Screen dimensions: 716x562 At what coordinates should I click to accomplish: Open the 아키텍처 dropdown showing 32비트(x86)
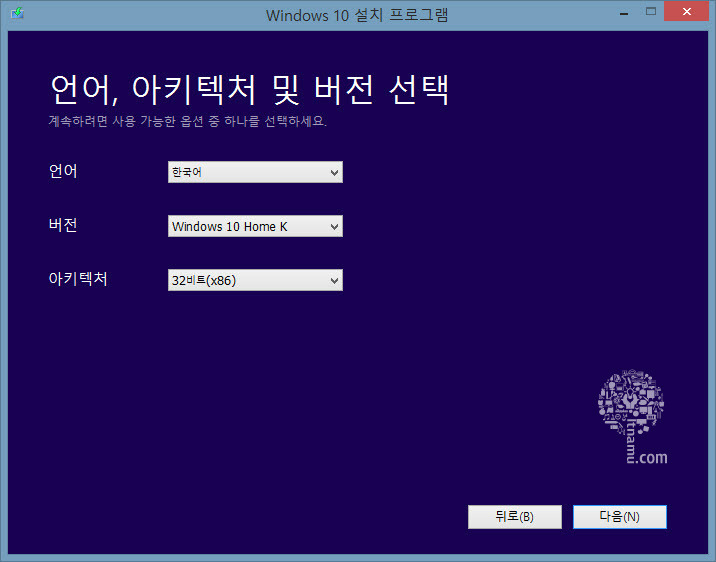pos(255,280)
